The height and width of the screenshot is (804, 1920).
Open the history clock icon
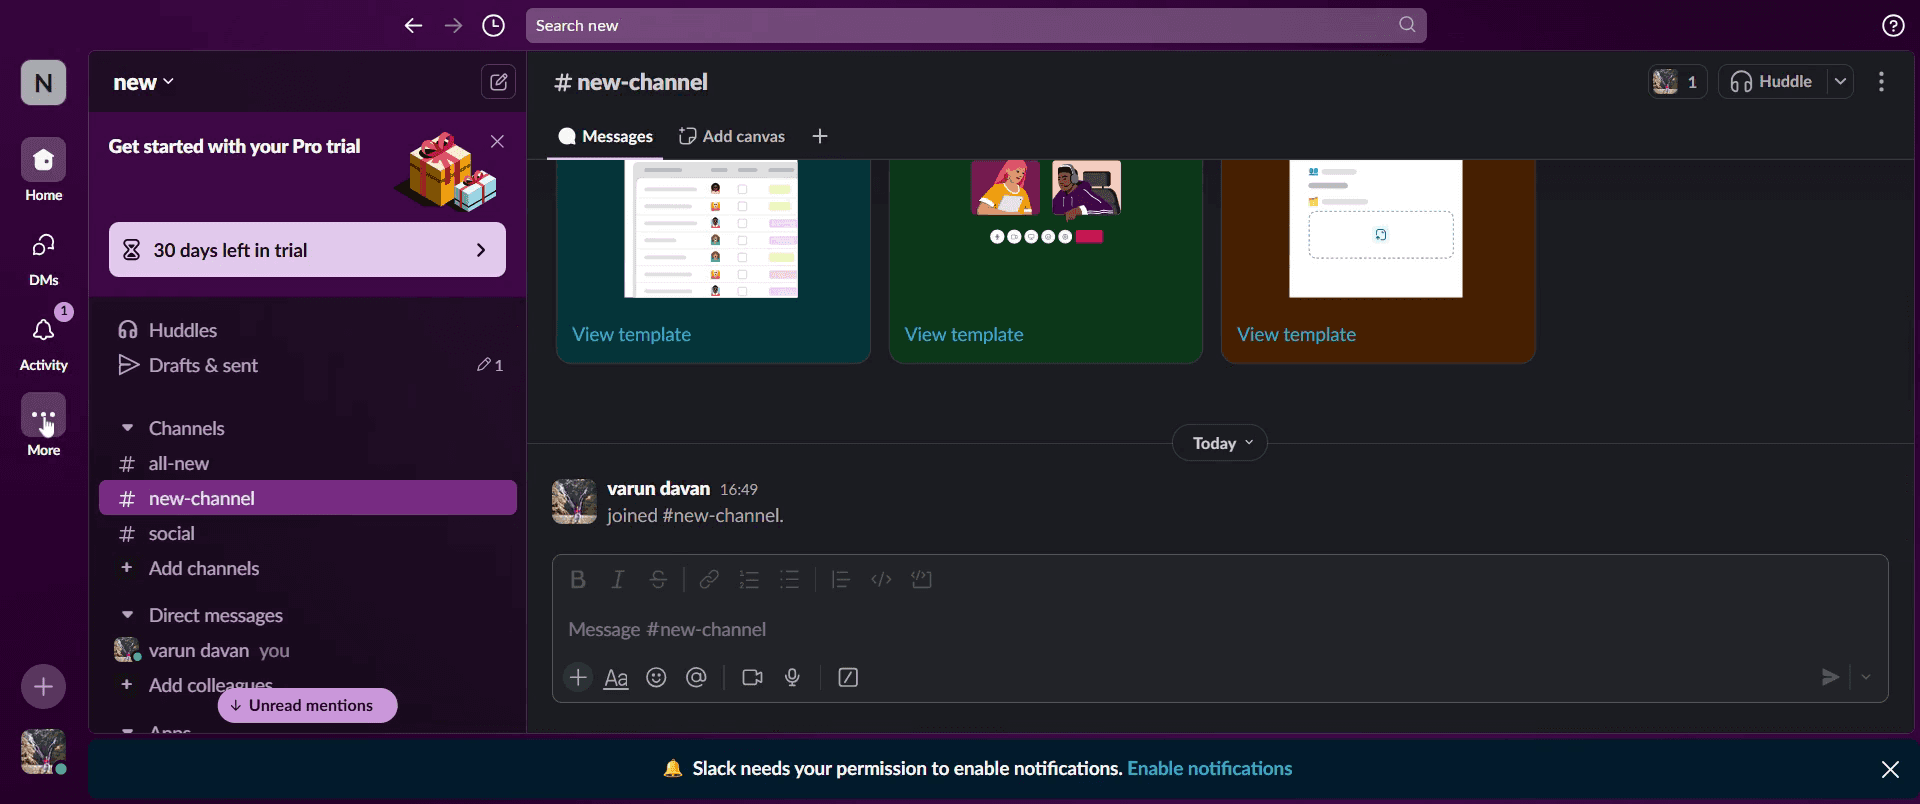click(494, 26)
